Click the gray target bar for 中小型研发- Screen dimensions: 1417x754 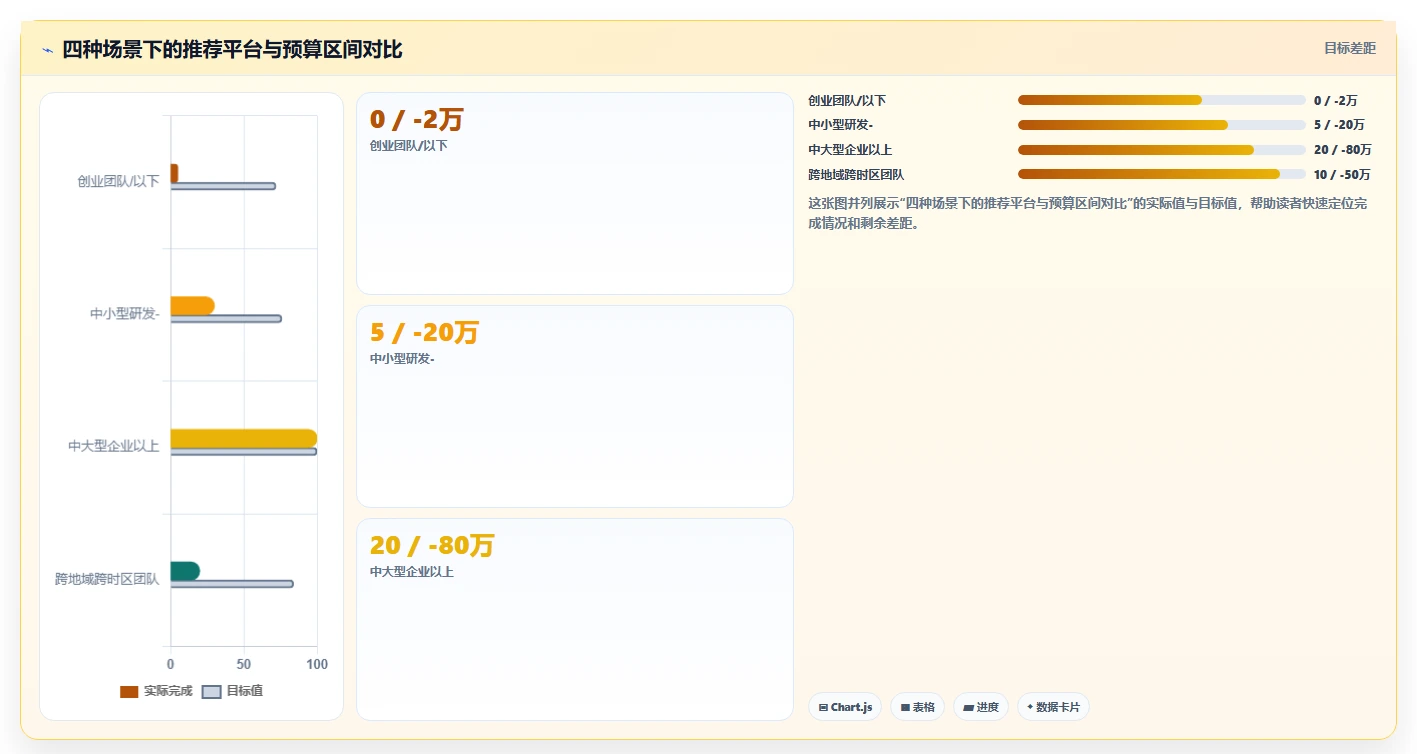[226, 319]
